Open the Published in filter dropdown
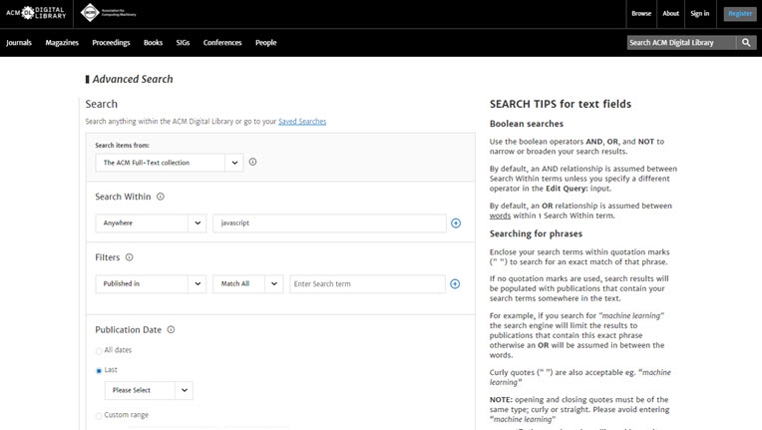Viewport: 762px width, 430px height. click(151, 284)
